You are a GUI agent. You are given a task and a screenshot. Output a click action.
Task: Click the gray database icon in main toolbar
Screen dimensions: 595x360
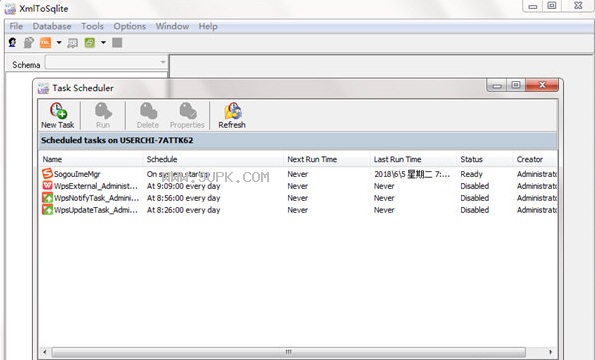[x=28, y=42]
